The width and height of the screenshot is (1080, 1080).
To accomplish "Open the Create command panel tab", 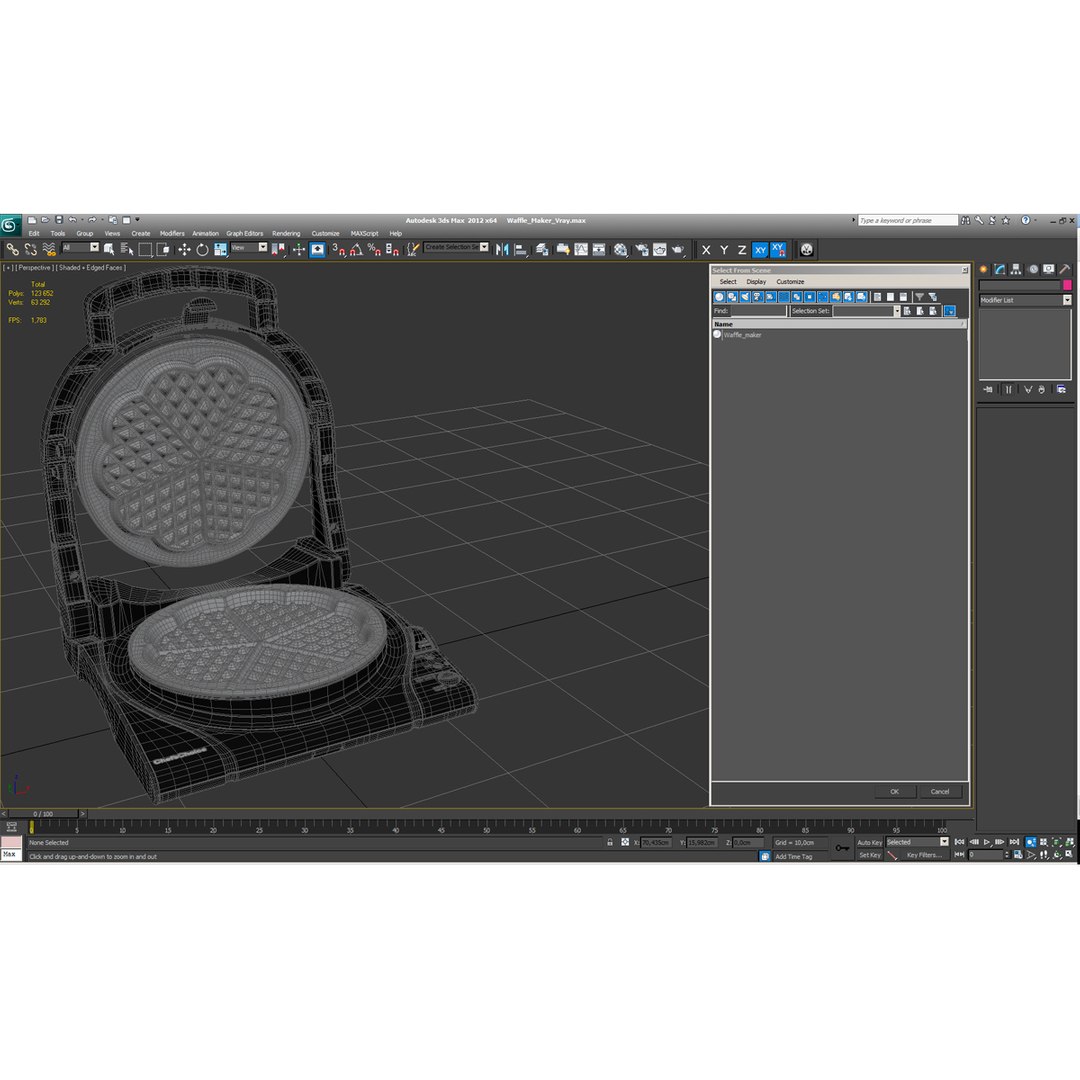I will [984, 269].
